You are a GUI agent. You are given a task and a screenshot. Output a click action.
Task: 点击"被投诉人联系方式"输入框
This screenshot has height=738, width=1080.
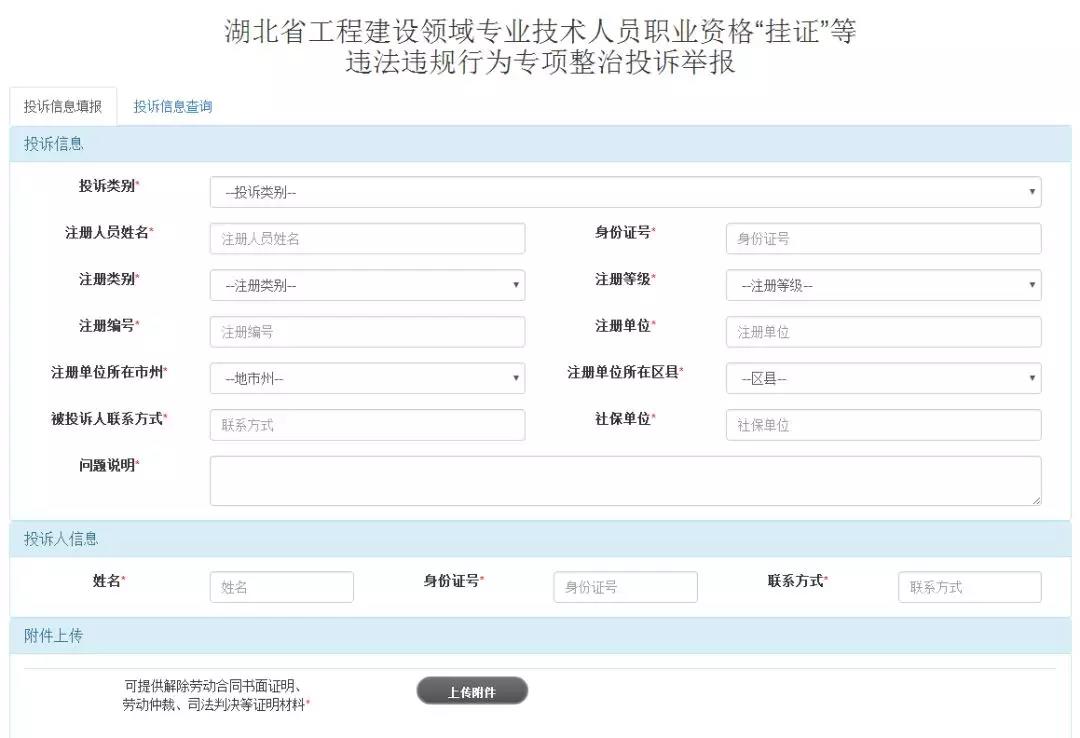367,424
